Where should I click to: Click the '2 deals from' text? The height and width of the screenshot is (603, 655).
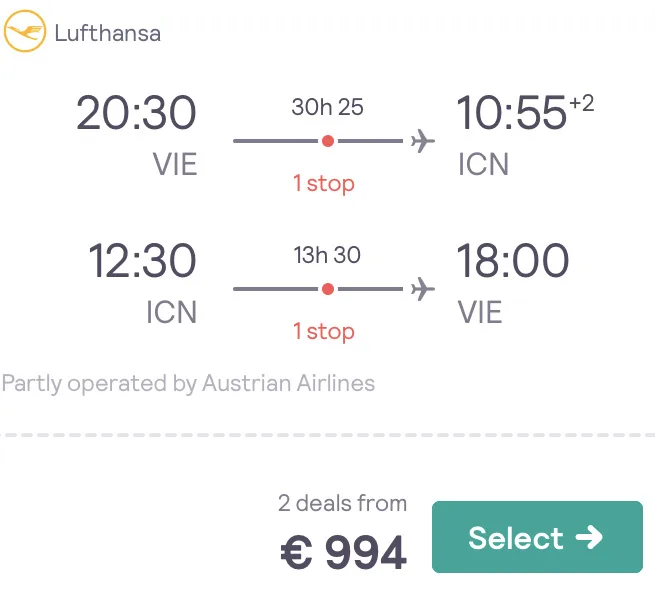point(343,503)
